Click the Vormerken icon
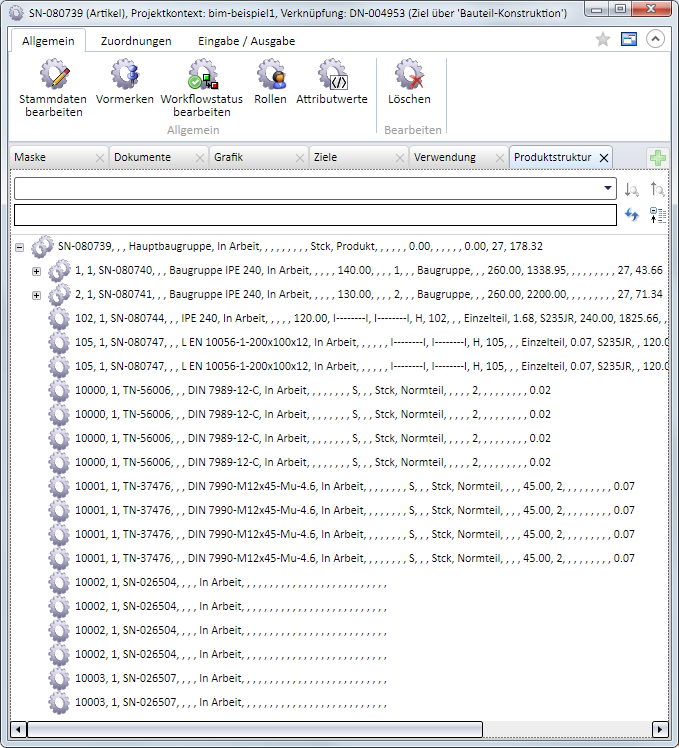Image resolution: width=679 pixels, height=748 pixels. point(124,77)
